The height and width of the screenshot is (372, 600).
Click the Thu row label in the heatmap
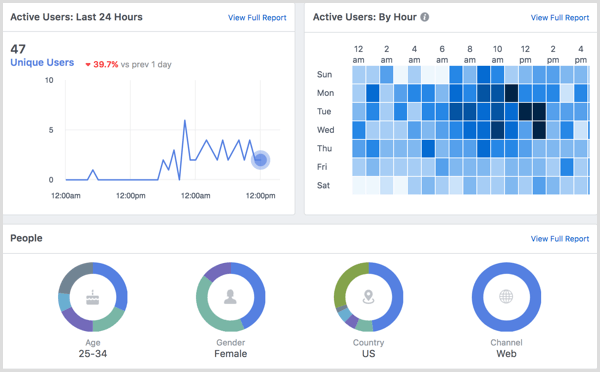tap(324, 148)
